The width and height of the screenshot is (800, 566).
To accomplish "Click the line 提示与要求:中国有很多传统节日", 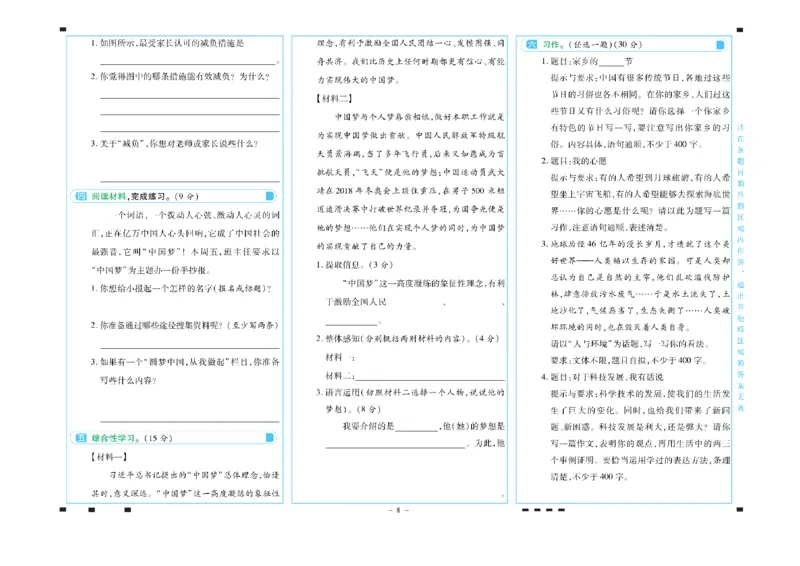I will click(640, 78).
